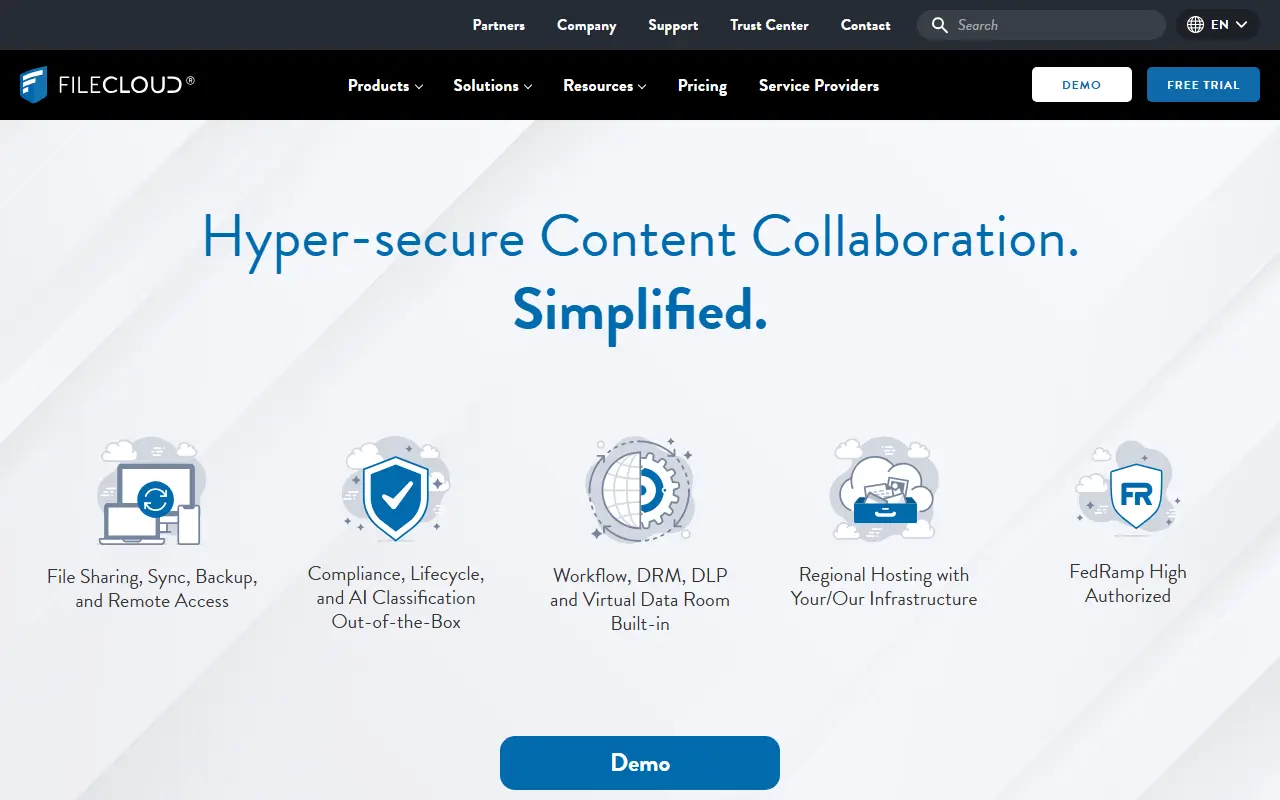Click the white DEMO button in header

1082,85
